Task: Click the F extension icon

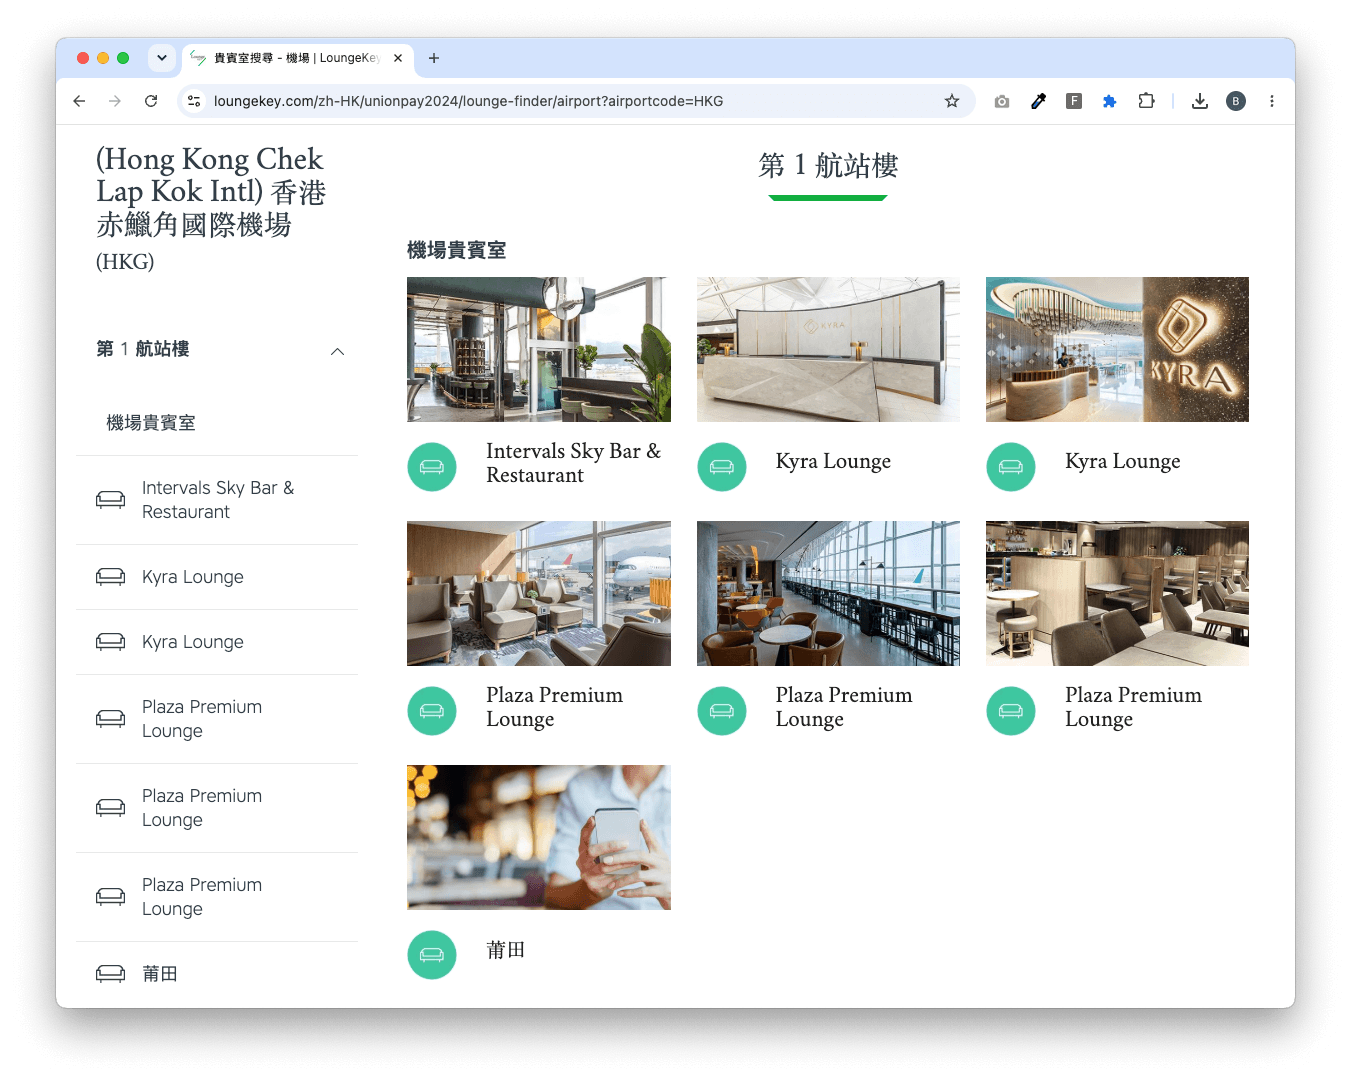Action: [1074, 101]
